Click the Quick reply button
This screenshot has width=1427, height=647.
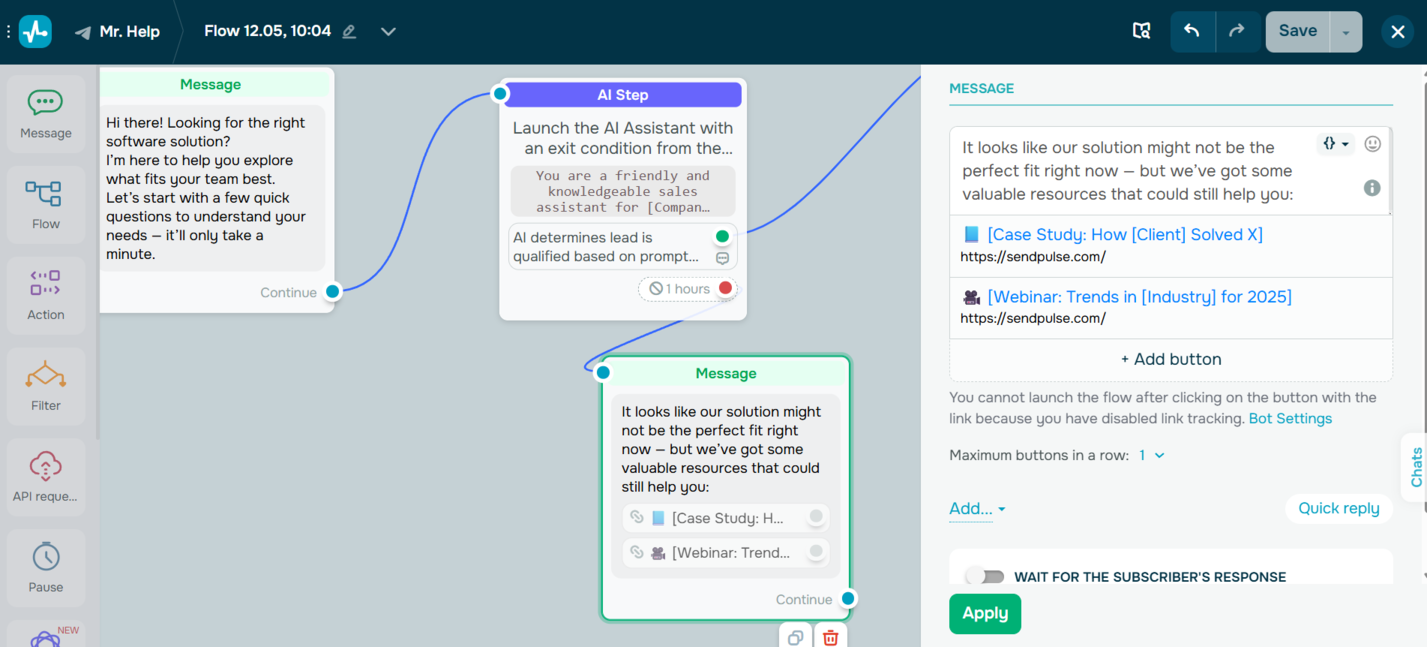coord(1338,508)
